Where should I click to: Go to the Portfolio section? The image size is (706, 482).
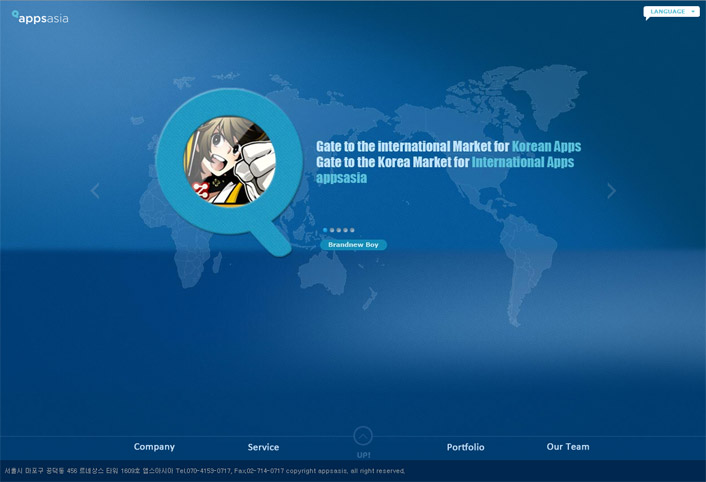pyautogui.click(x=465, y=447)
